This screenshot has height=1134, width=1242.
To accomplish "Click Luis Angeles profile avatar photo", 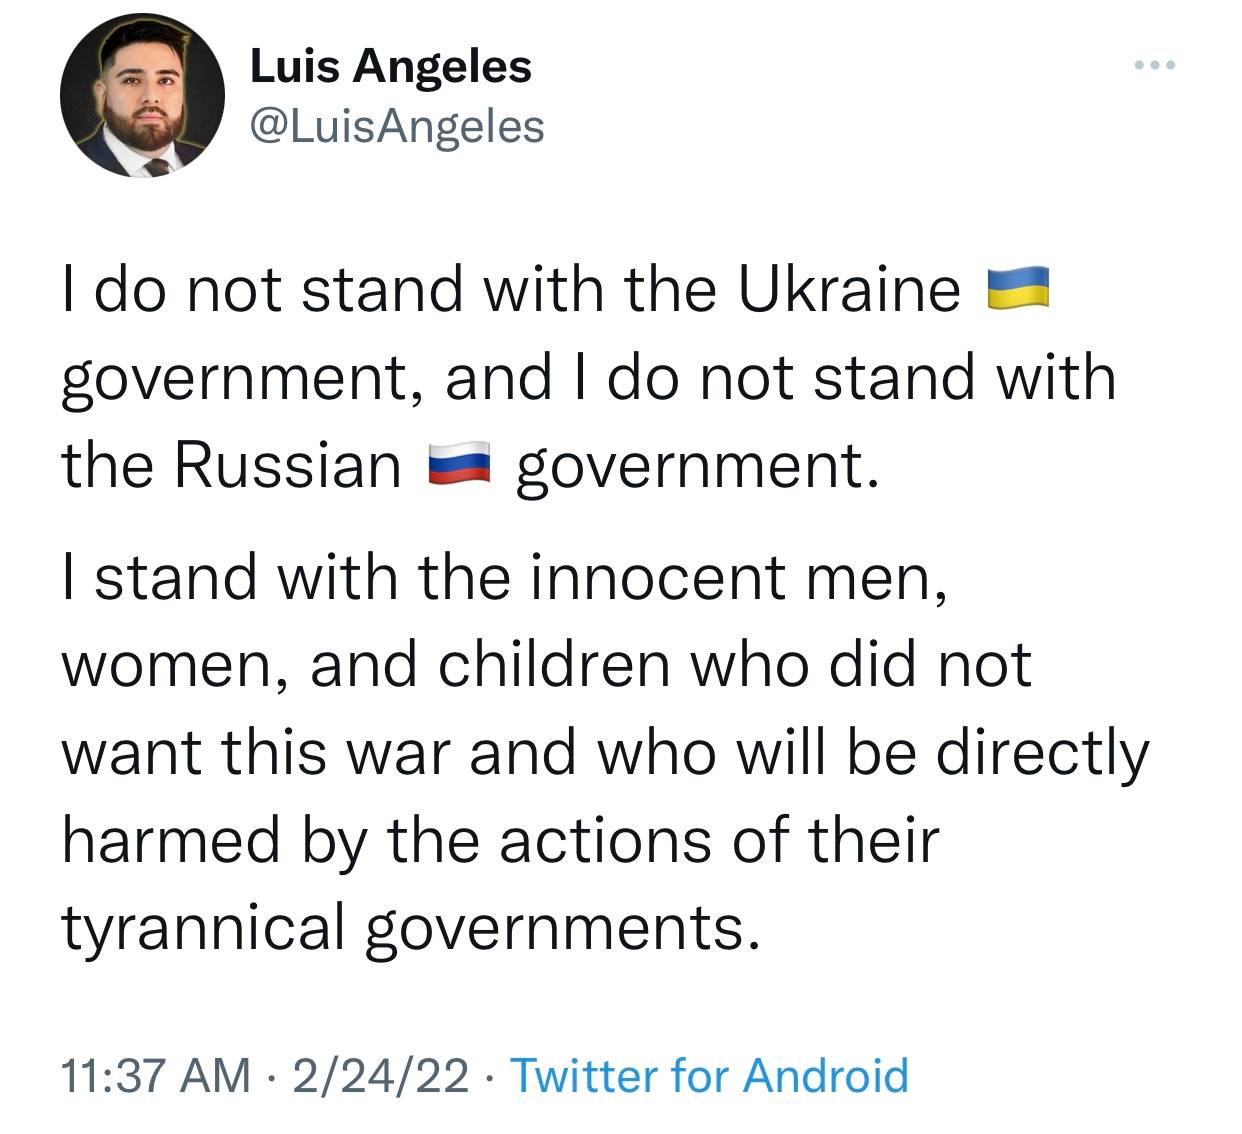I will coord(143,95).
